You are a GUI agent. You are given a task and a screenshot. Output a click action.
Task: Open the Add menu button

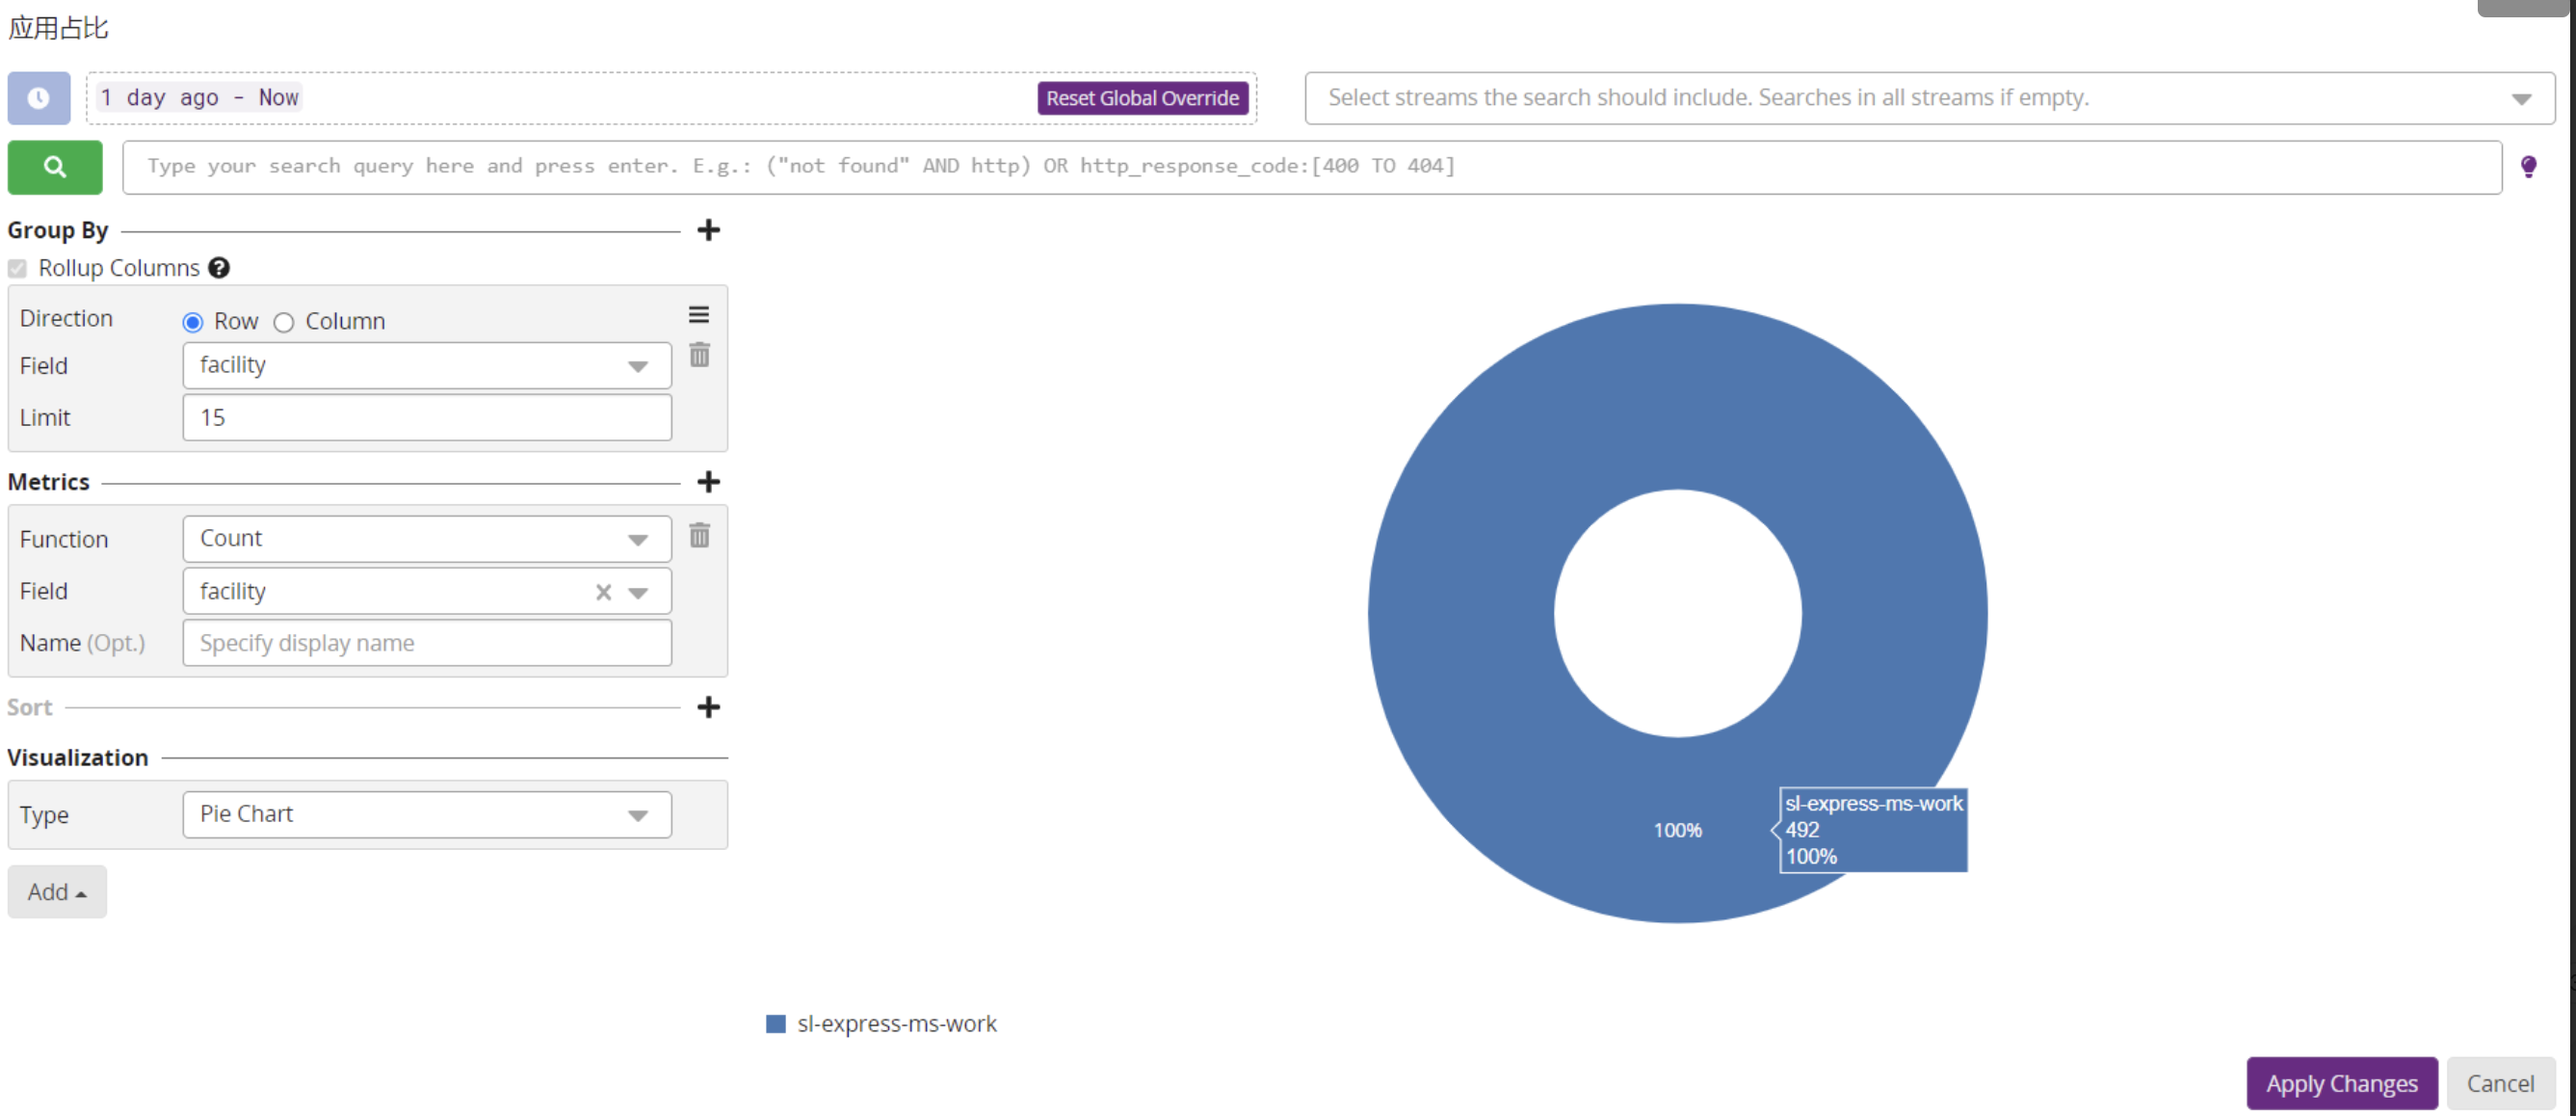[x=57, y=891]
